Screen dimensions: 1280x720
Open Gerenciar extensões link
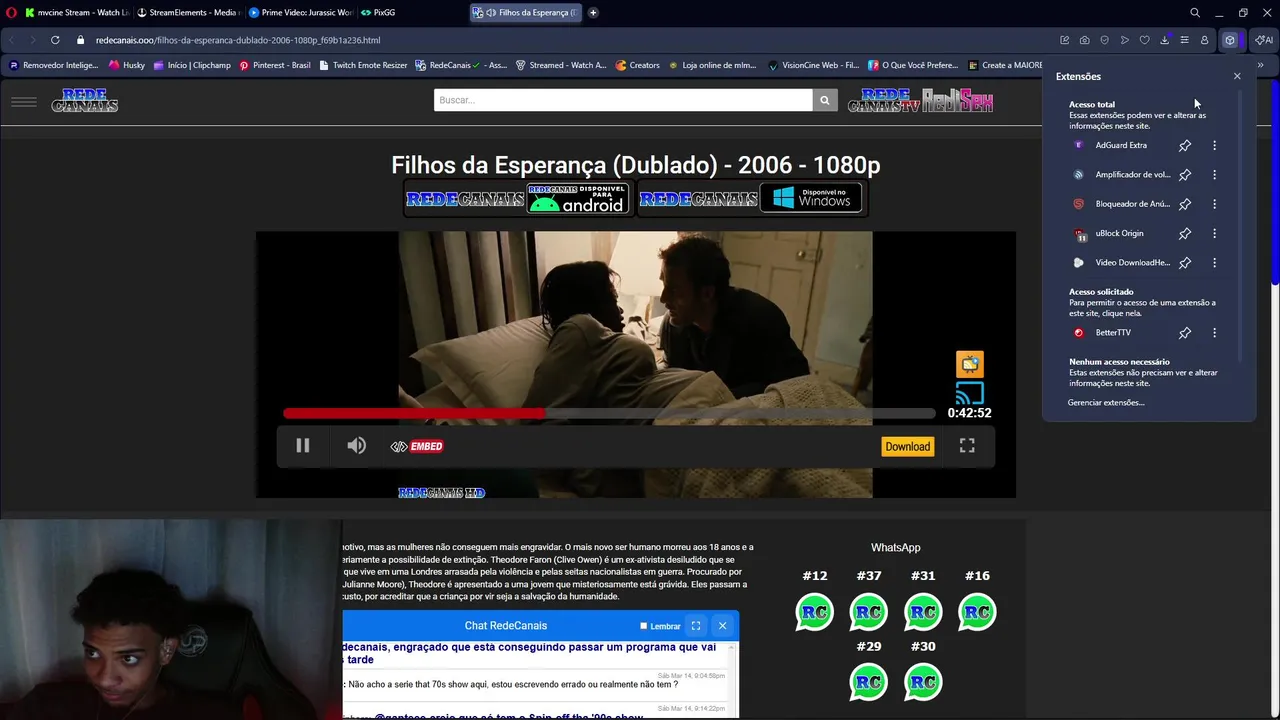1106,402
